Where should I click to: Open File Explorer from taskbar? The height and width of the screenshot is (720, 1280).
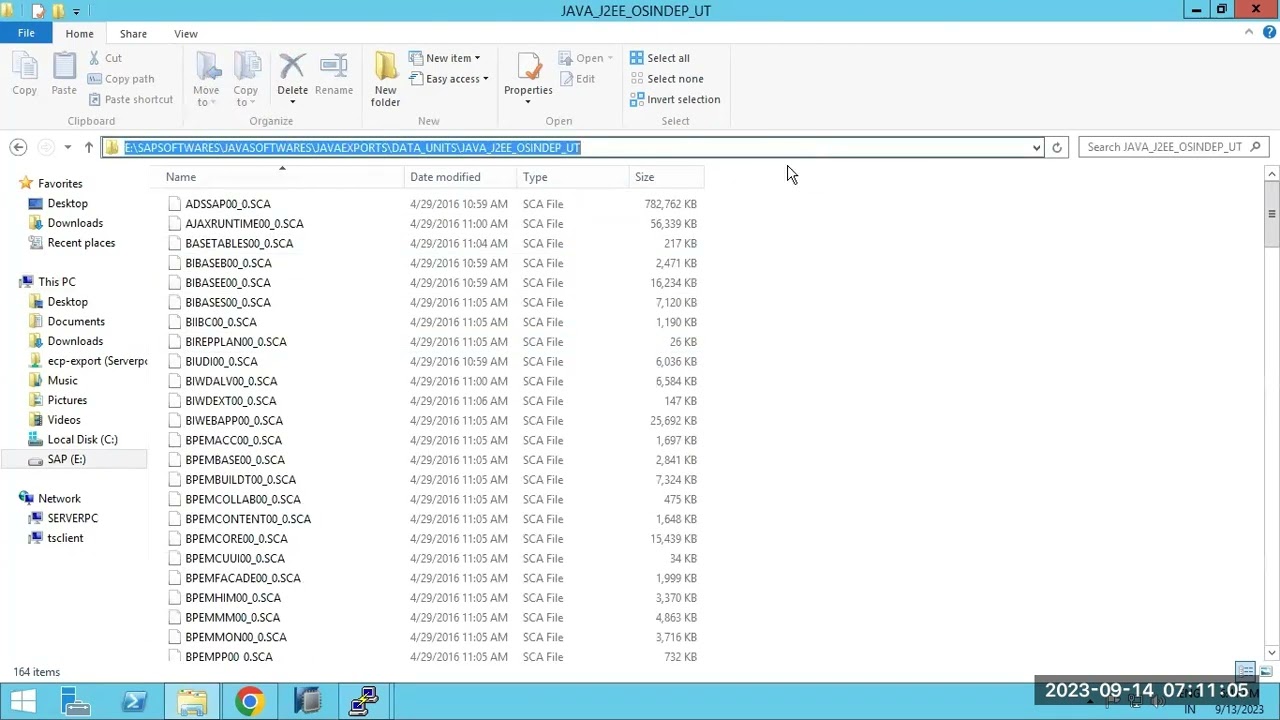[x=192, y=702]
